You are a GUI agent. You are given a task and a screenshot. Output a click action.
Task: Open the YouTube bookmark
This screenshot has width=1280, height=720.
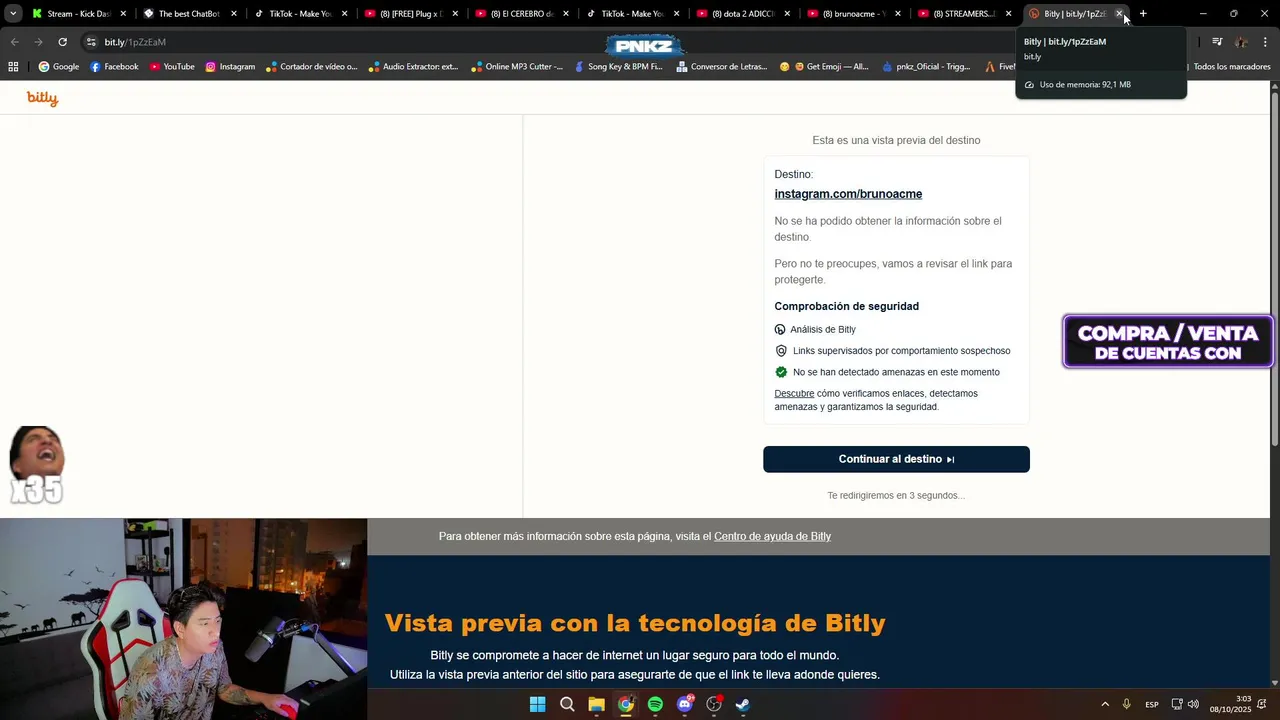[172, 67]
